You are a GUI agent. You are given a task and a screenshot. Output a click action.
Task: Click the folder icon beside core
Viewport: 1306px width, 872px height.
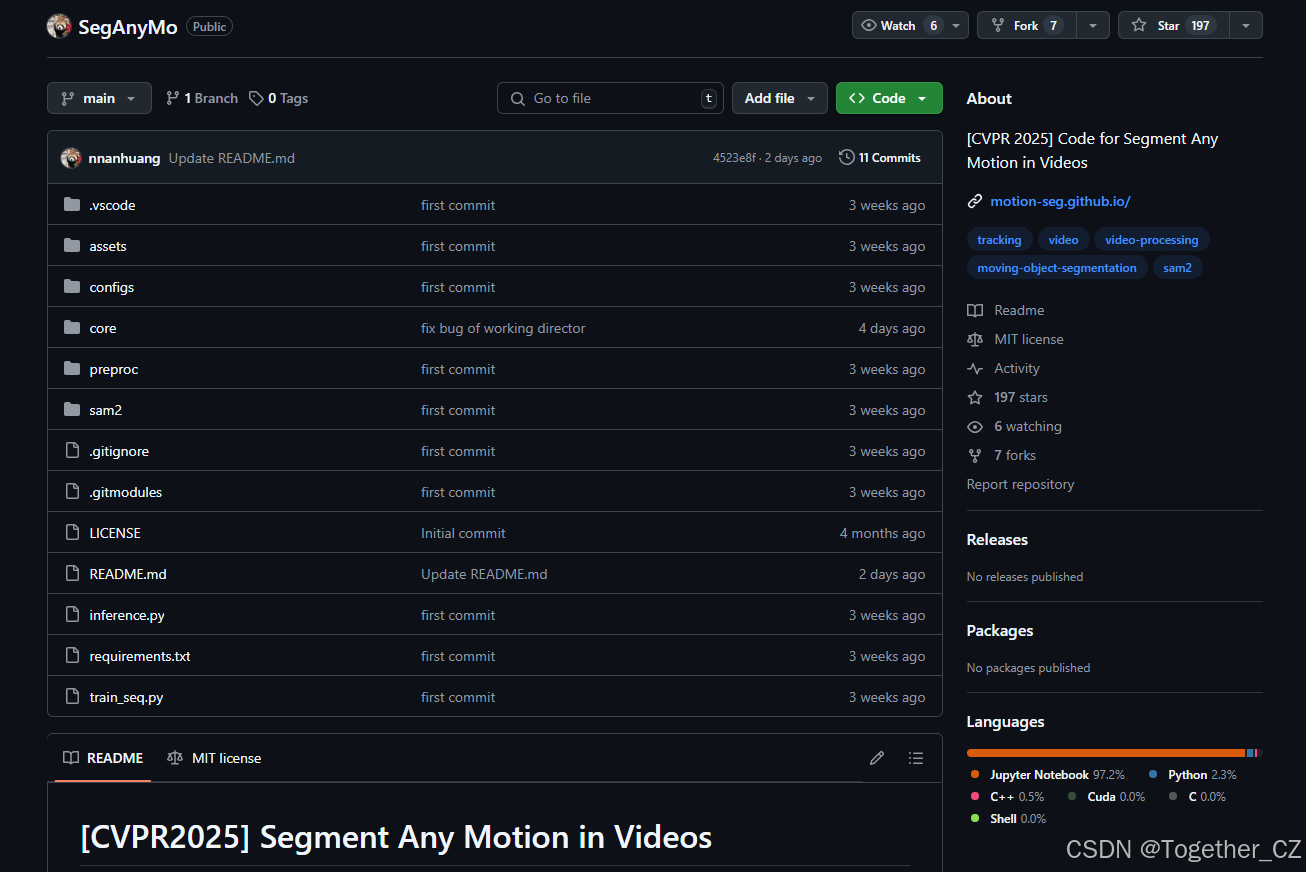[x=72, y=328]
